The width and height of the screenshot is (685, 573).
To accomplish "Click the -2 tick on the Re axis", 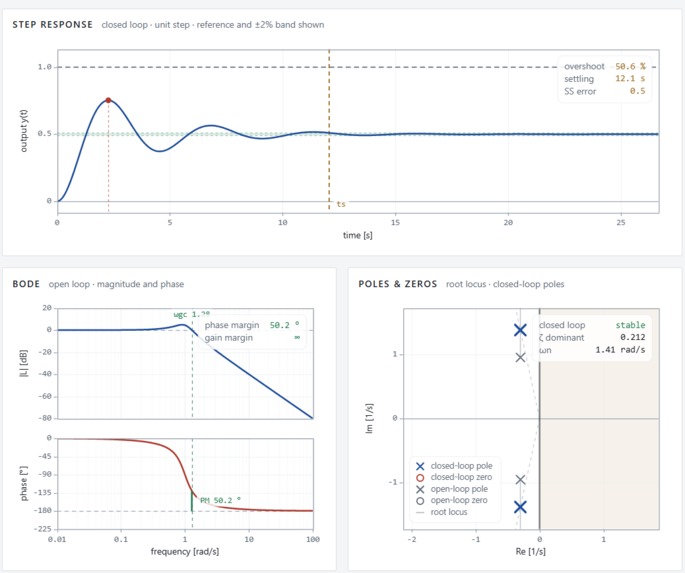I will (412, 539).
